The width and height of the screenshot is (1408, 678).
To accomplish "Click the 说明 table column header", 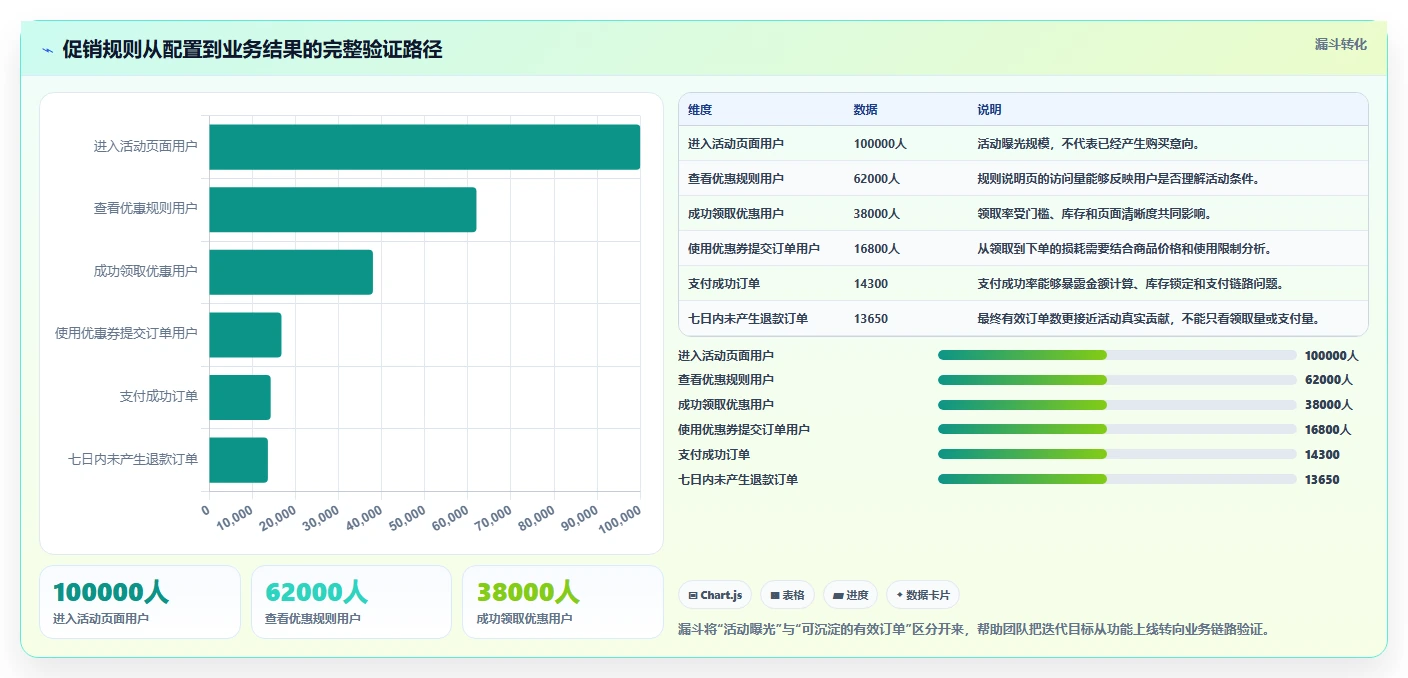I will (989, 109).
